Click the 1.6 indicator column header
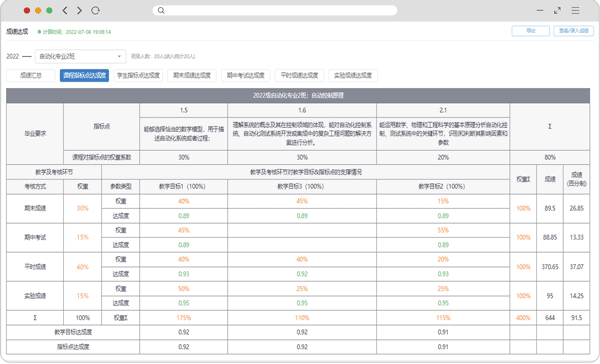This screenshot has height=364, width=600. click(302, 110)
